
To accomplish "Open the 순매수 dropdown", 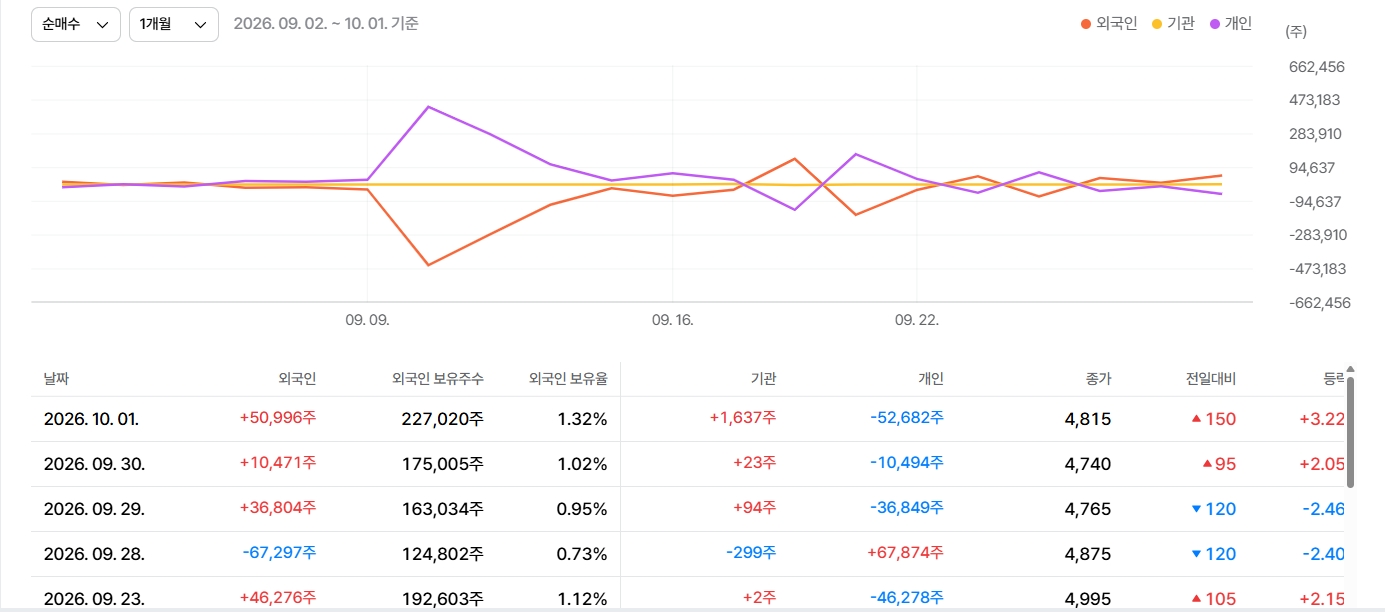I will click(x=76, y=24).
